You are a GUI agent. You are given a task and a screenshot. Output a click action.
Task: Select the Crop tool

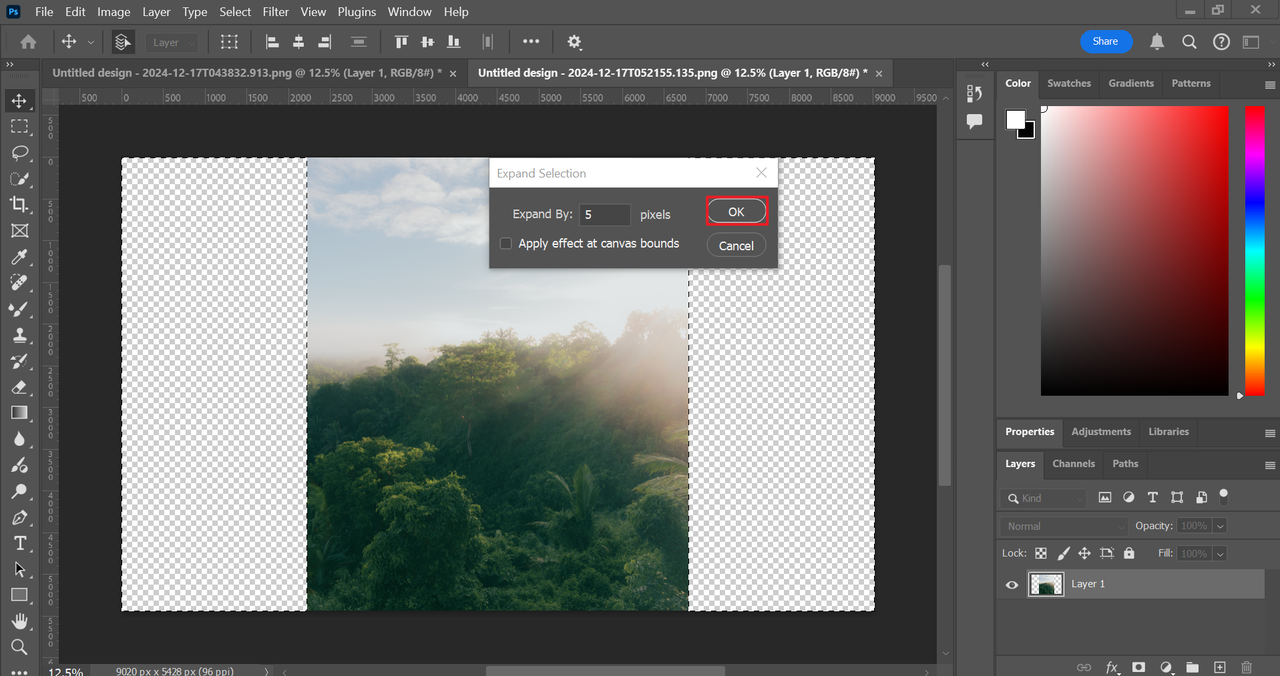(x=19, y=205)
